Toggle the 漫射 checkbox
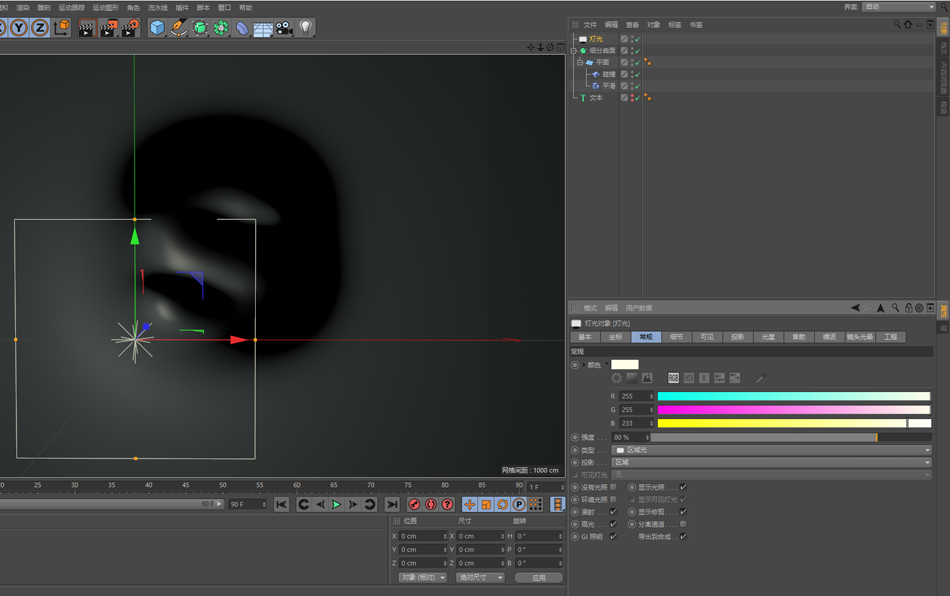 coord(613,512)
